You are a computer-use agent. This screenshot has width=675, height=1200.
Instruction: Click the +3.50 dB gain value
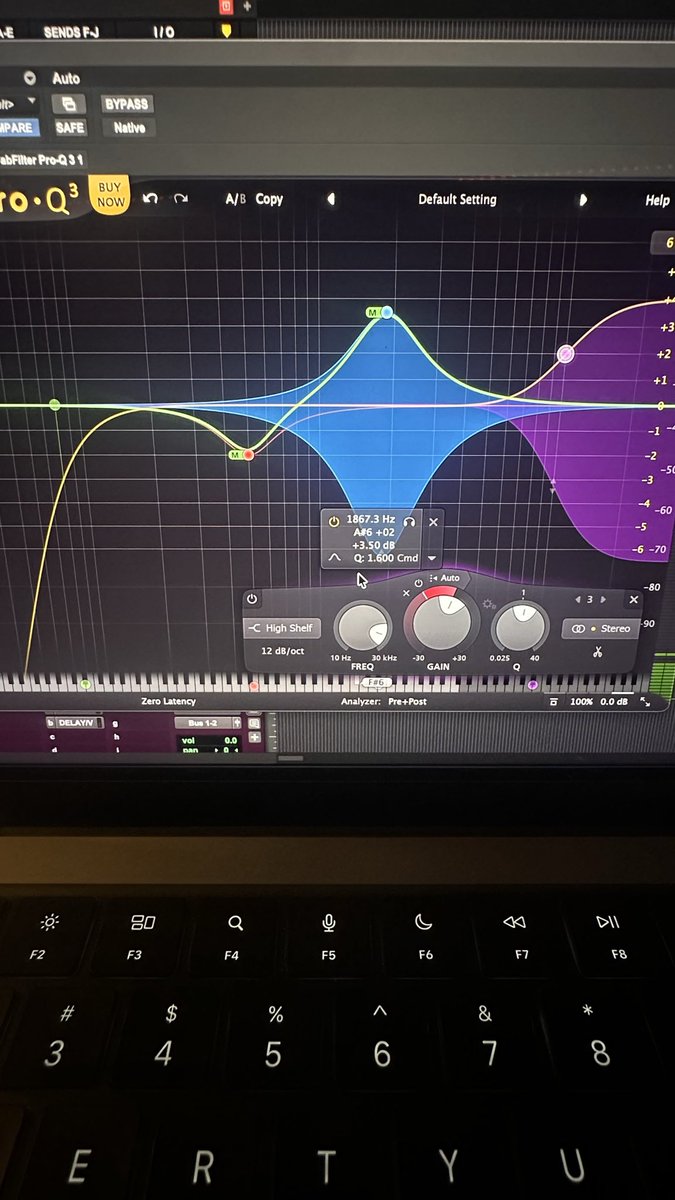[373, 545]
